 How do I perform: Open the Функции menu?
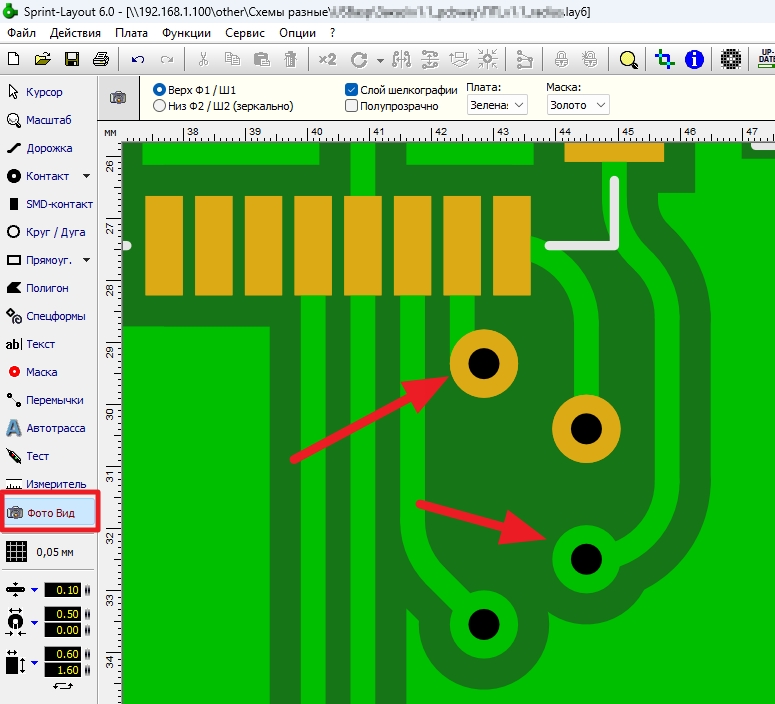point(186,33)
